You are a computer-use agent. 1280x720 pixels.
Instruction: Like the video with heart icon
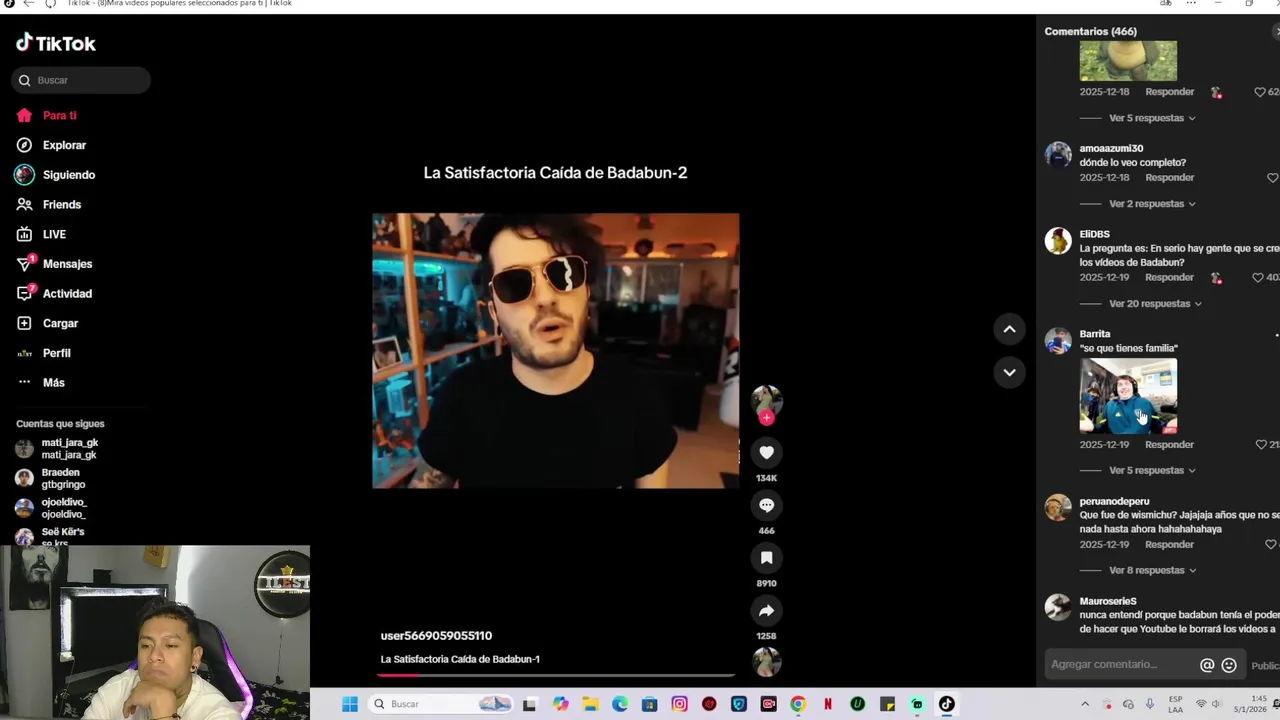[766, 453]
